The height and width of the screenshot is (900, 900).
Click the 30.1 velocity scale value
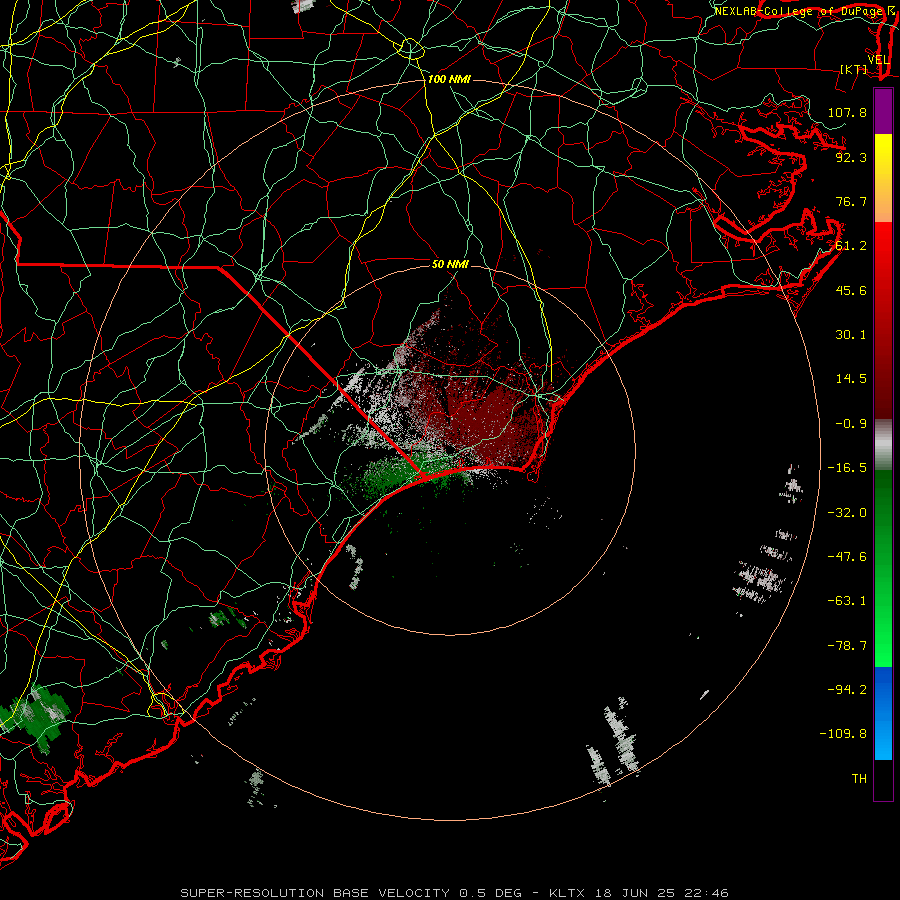(851, 335)
